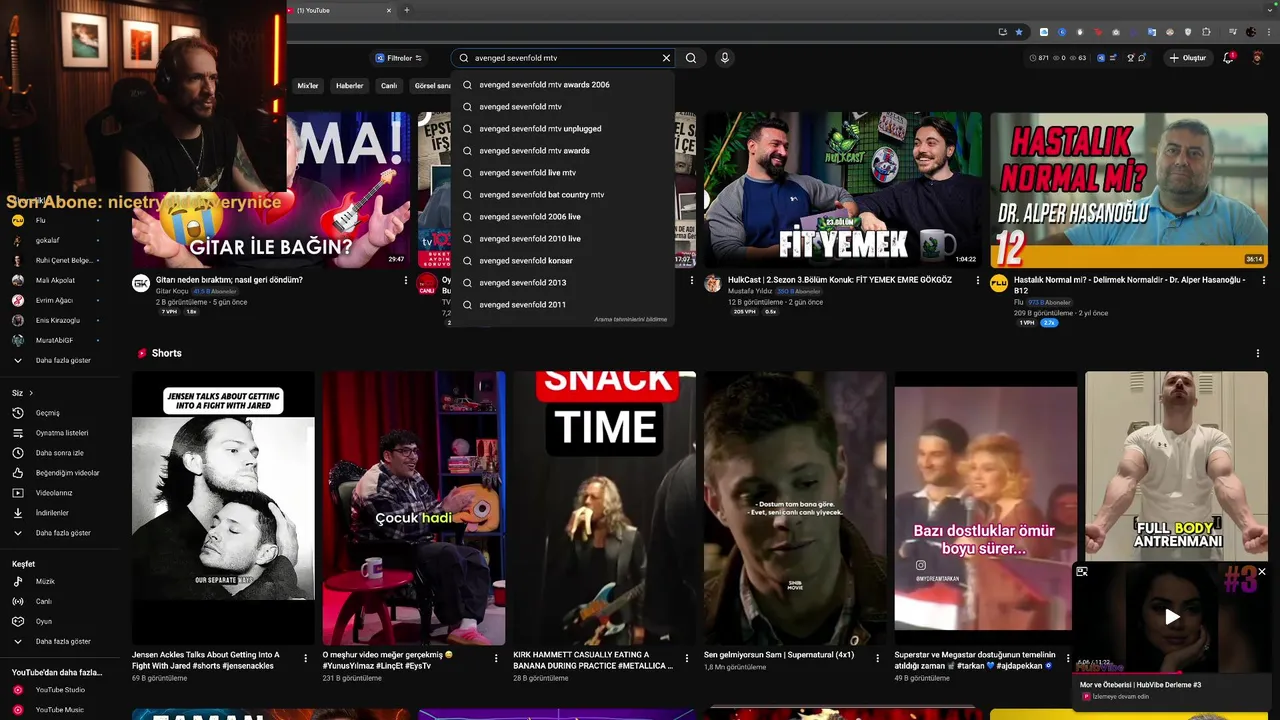Expand the miniplayer to full view
Screen dimensions: 1280x720
click(1082, 572)
